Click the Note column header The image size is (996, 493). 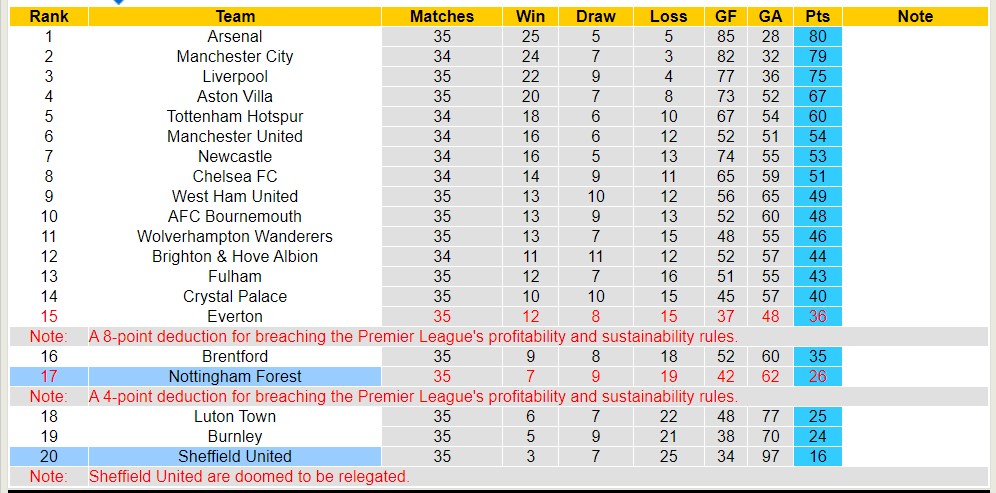(x=915, y=16)
